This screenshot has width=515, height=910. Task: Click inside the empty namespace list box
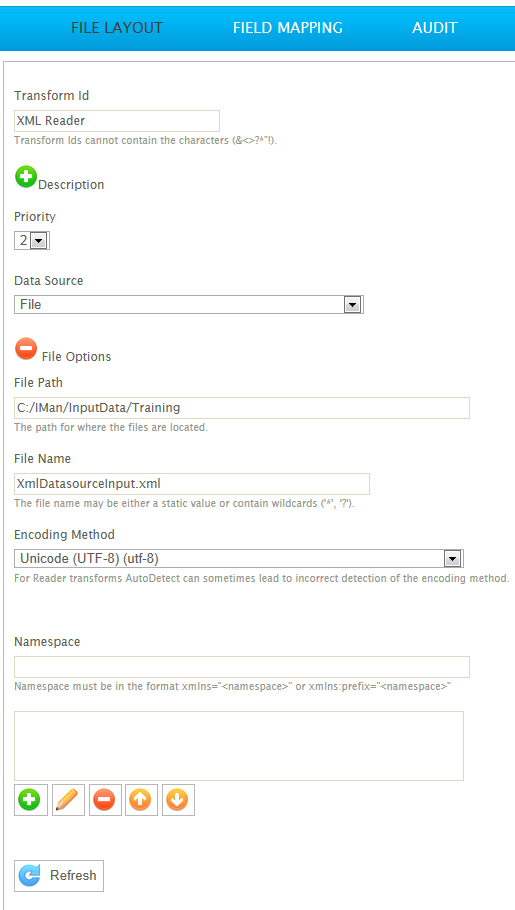(239, 746)
